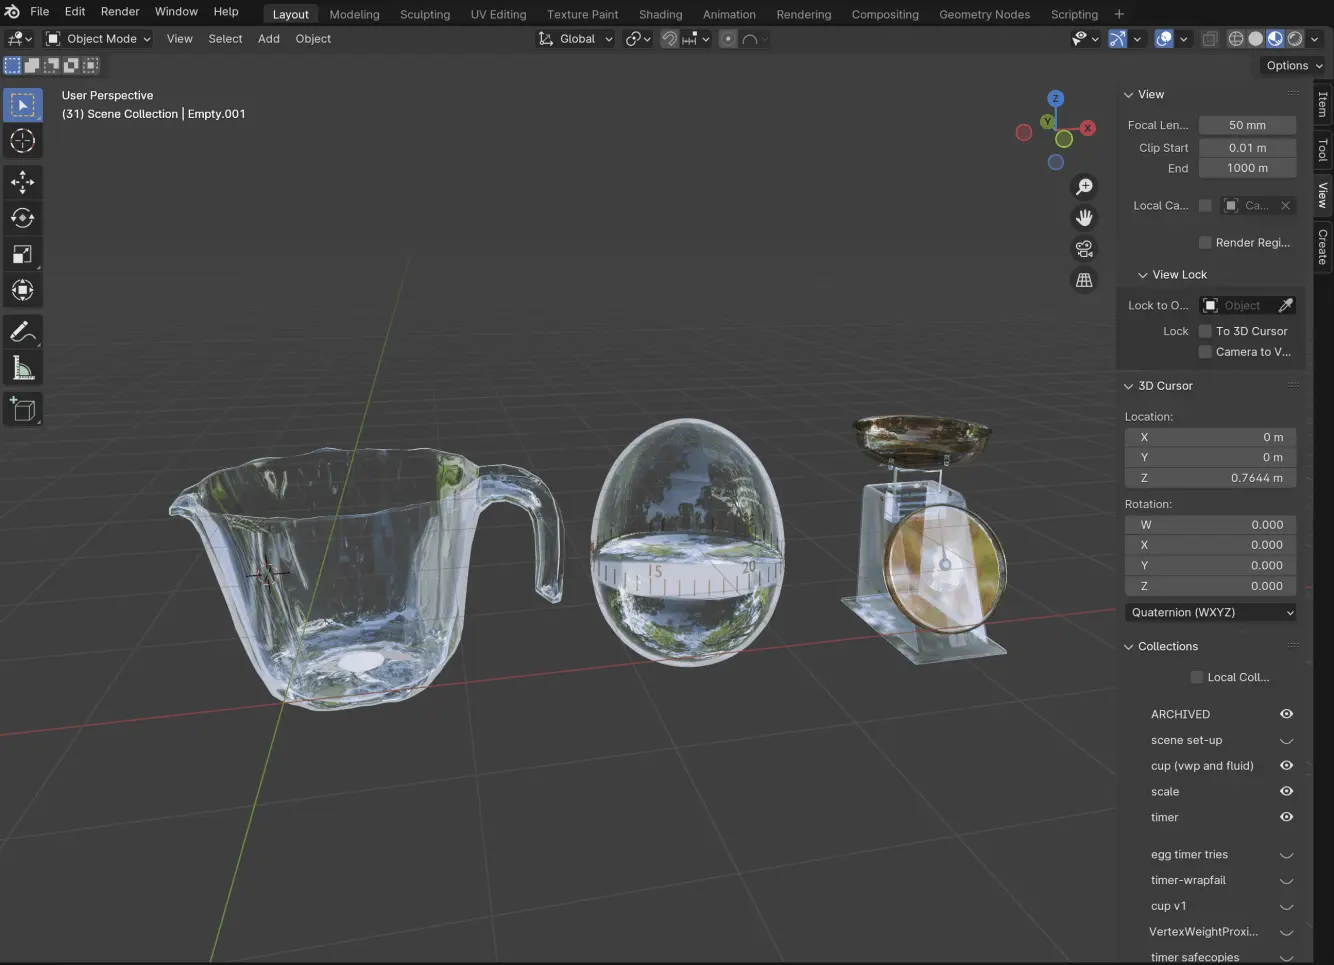Enable the Render Region checkbox
Image resolution: width=1334 pixels, height=965 pixels.
(1205, 242)
